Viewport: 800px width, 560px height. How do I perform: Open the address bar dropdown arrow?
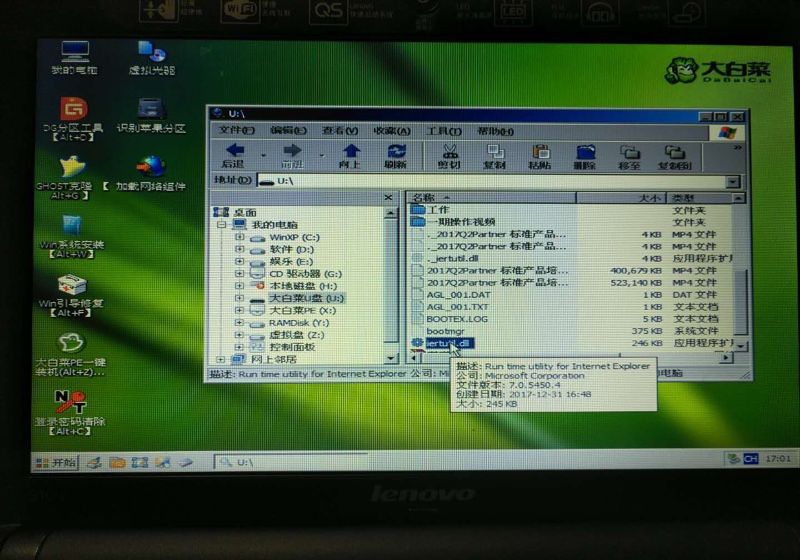[733, 181]
